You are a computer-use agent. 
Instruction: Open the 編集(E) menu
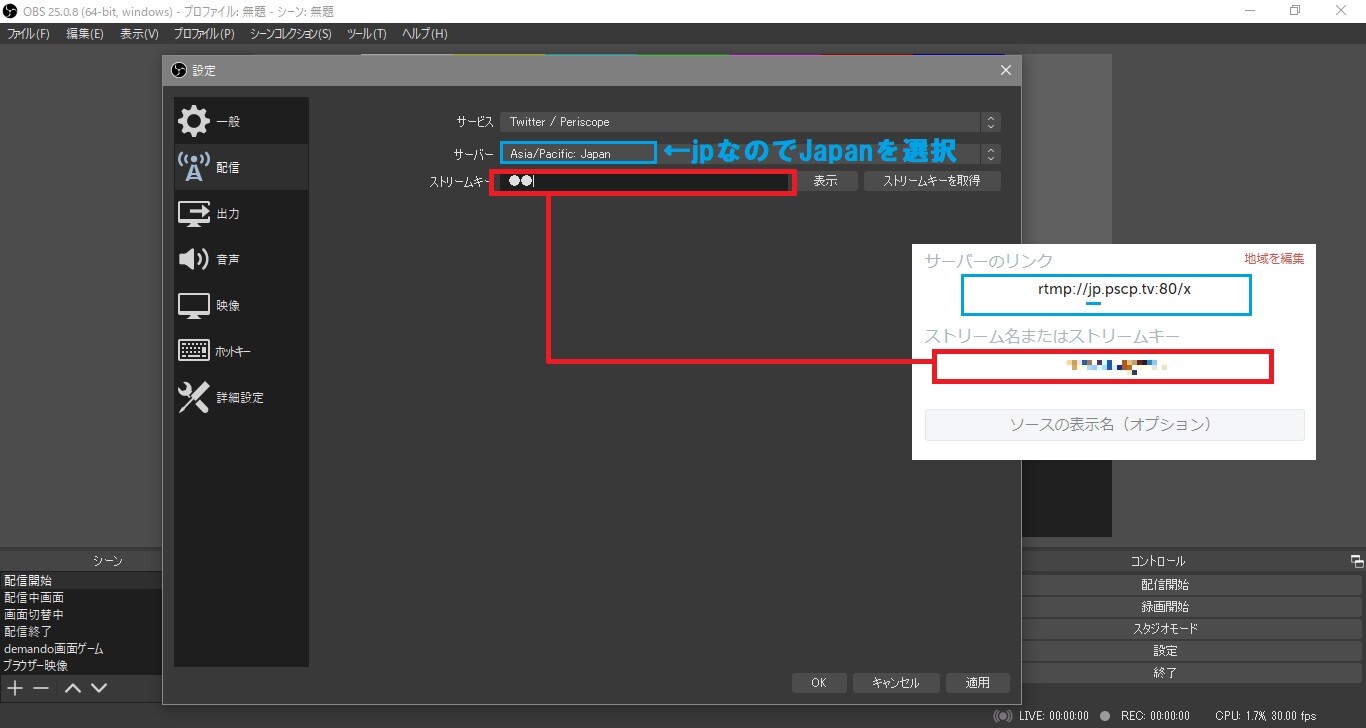click(85, 34)
